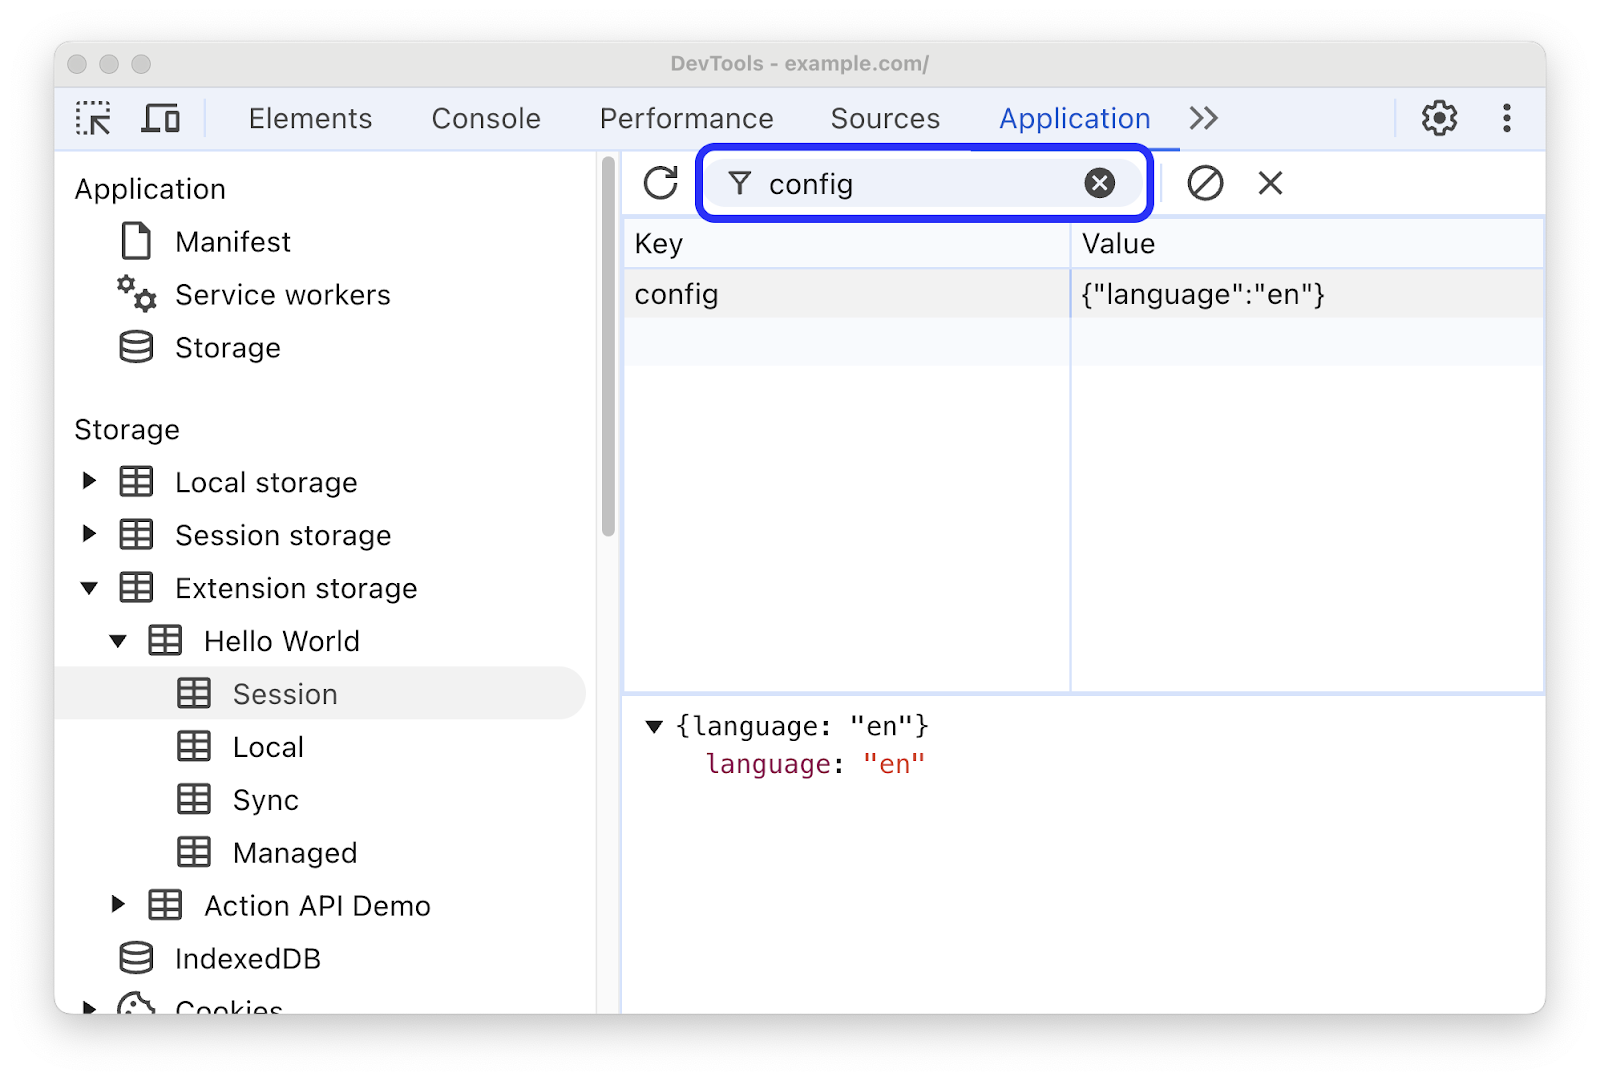Image resolution: width=1600 pixels, height=1081 pixels.
Task: Expand the Local storage tree item
Action: 88,481
